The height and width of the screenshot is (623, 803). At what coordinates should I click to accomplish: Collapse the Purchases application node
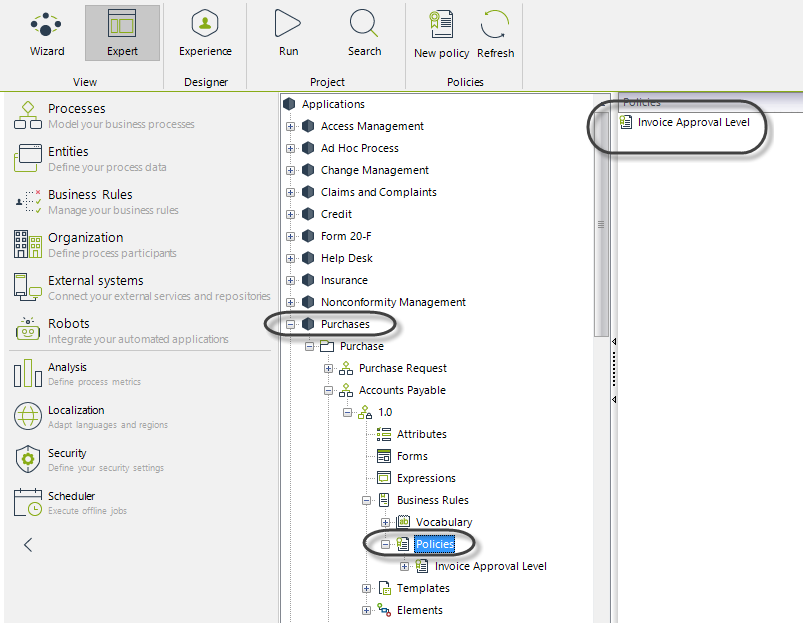coord(290,325)
